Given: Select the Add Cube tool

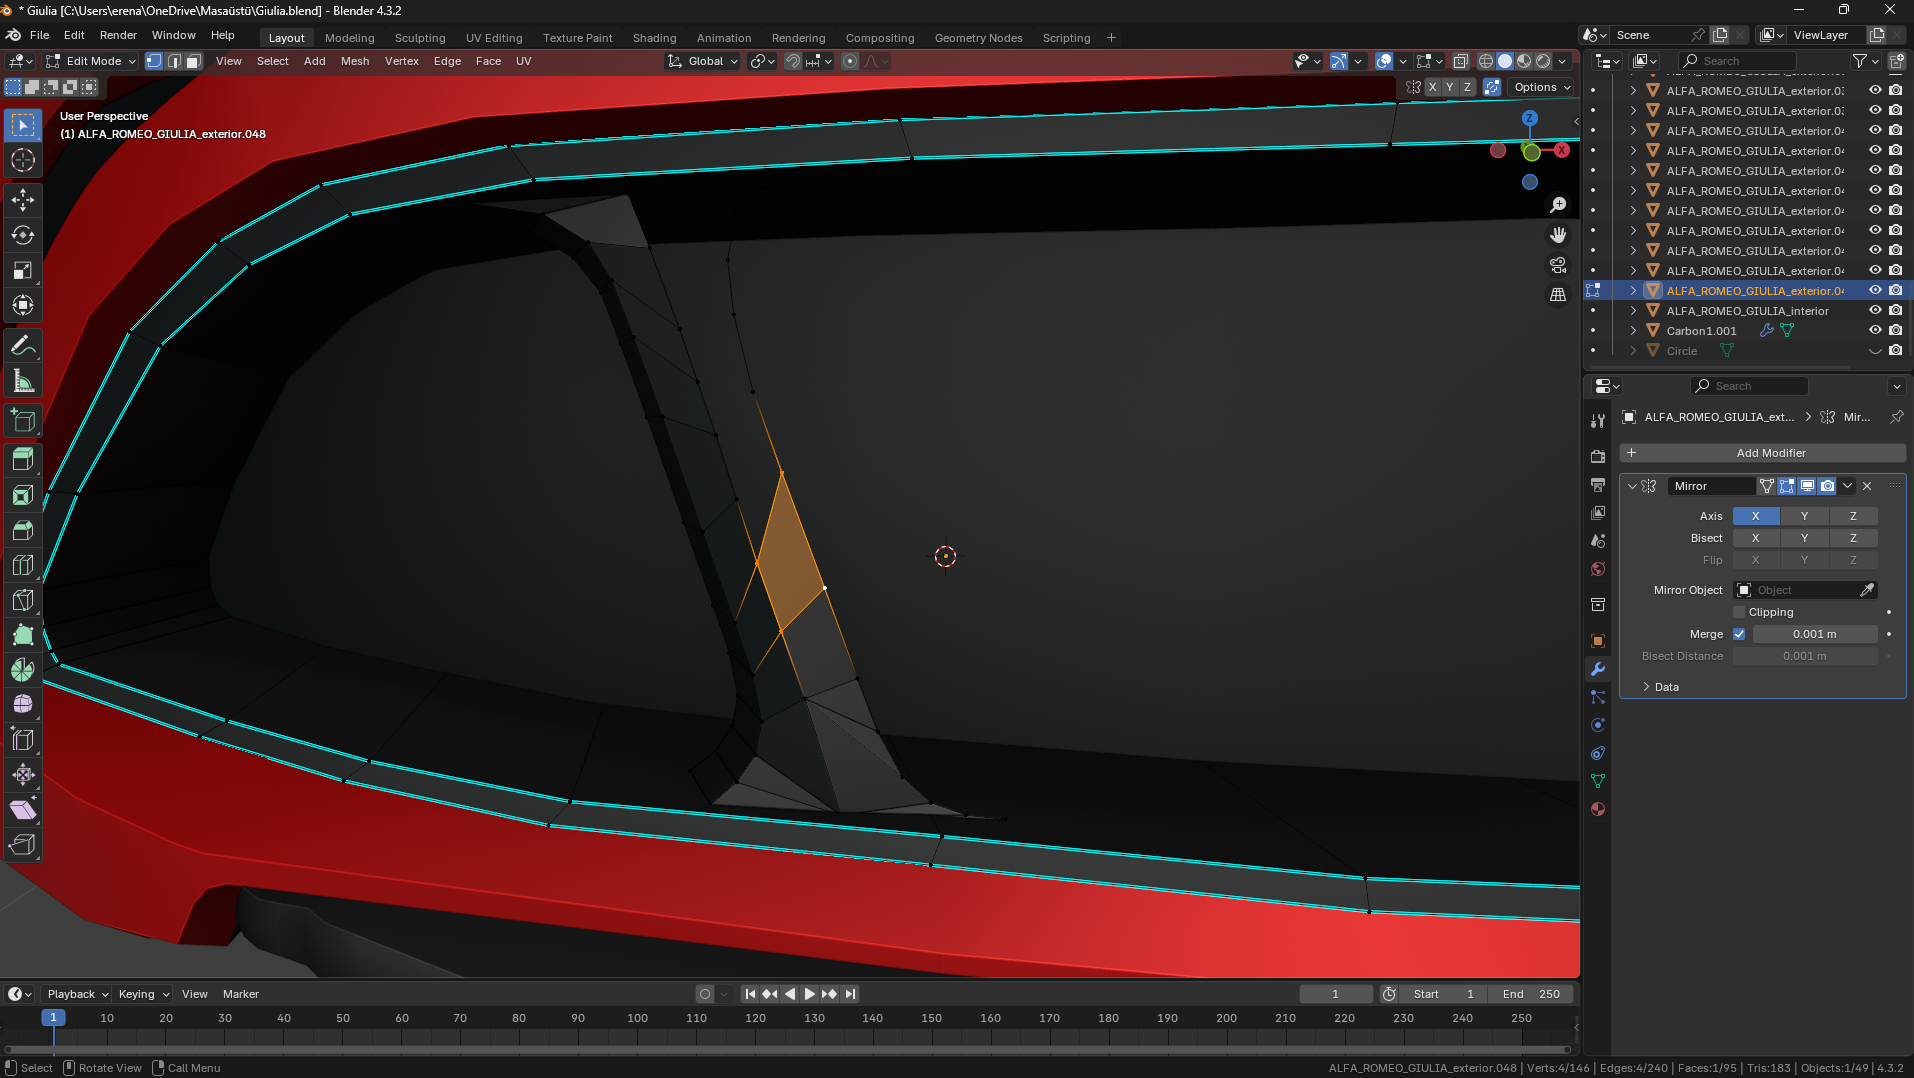Looking at the screenshot, I should point(23,421).
